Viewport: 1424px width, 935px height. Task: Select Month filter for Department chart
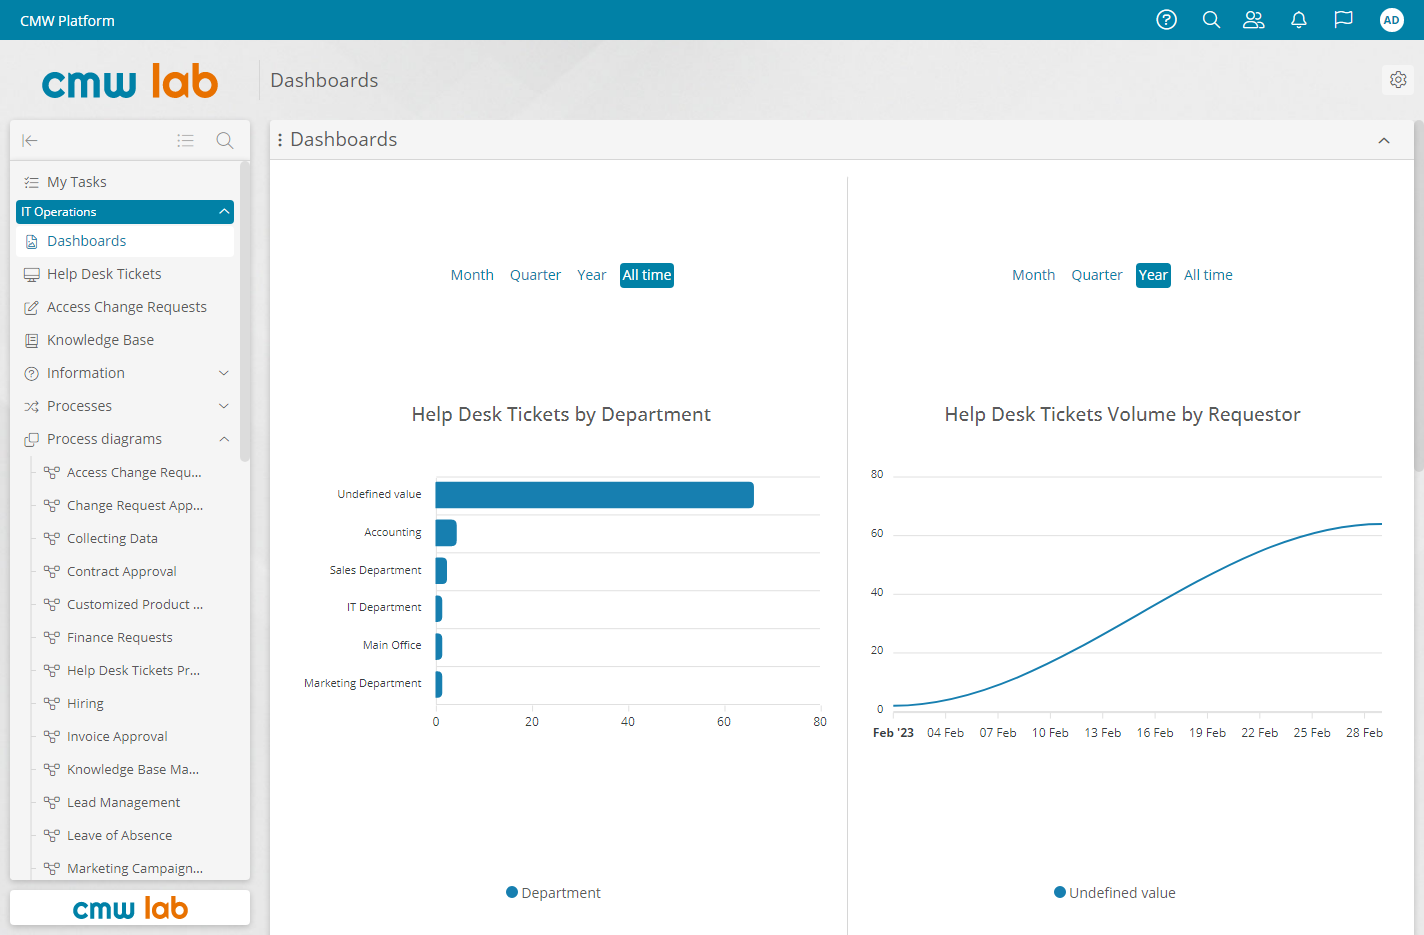(472, 275)
